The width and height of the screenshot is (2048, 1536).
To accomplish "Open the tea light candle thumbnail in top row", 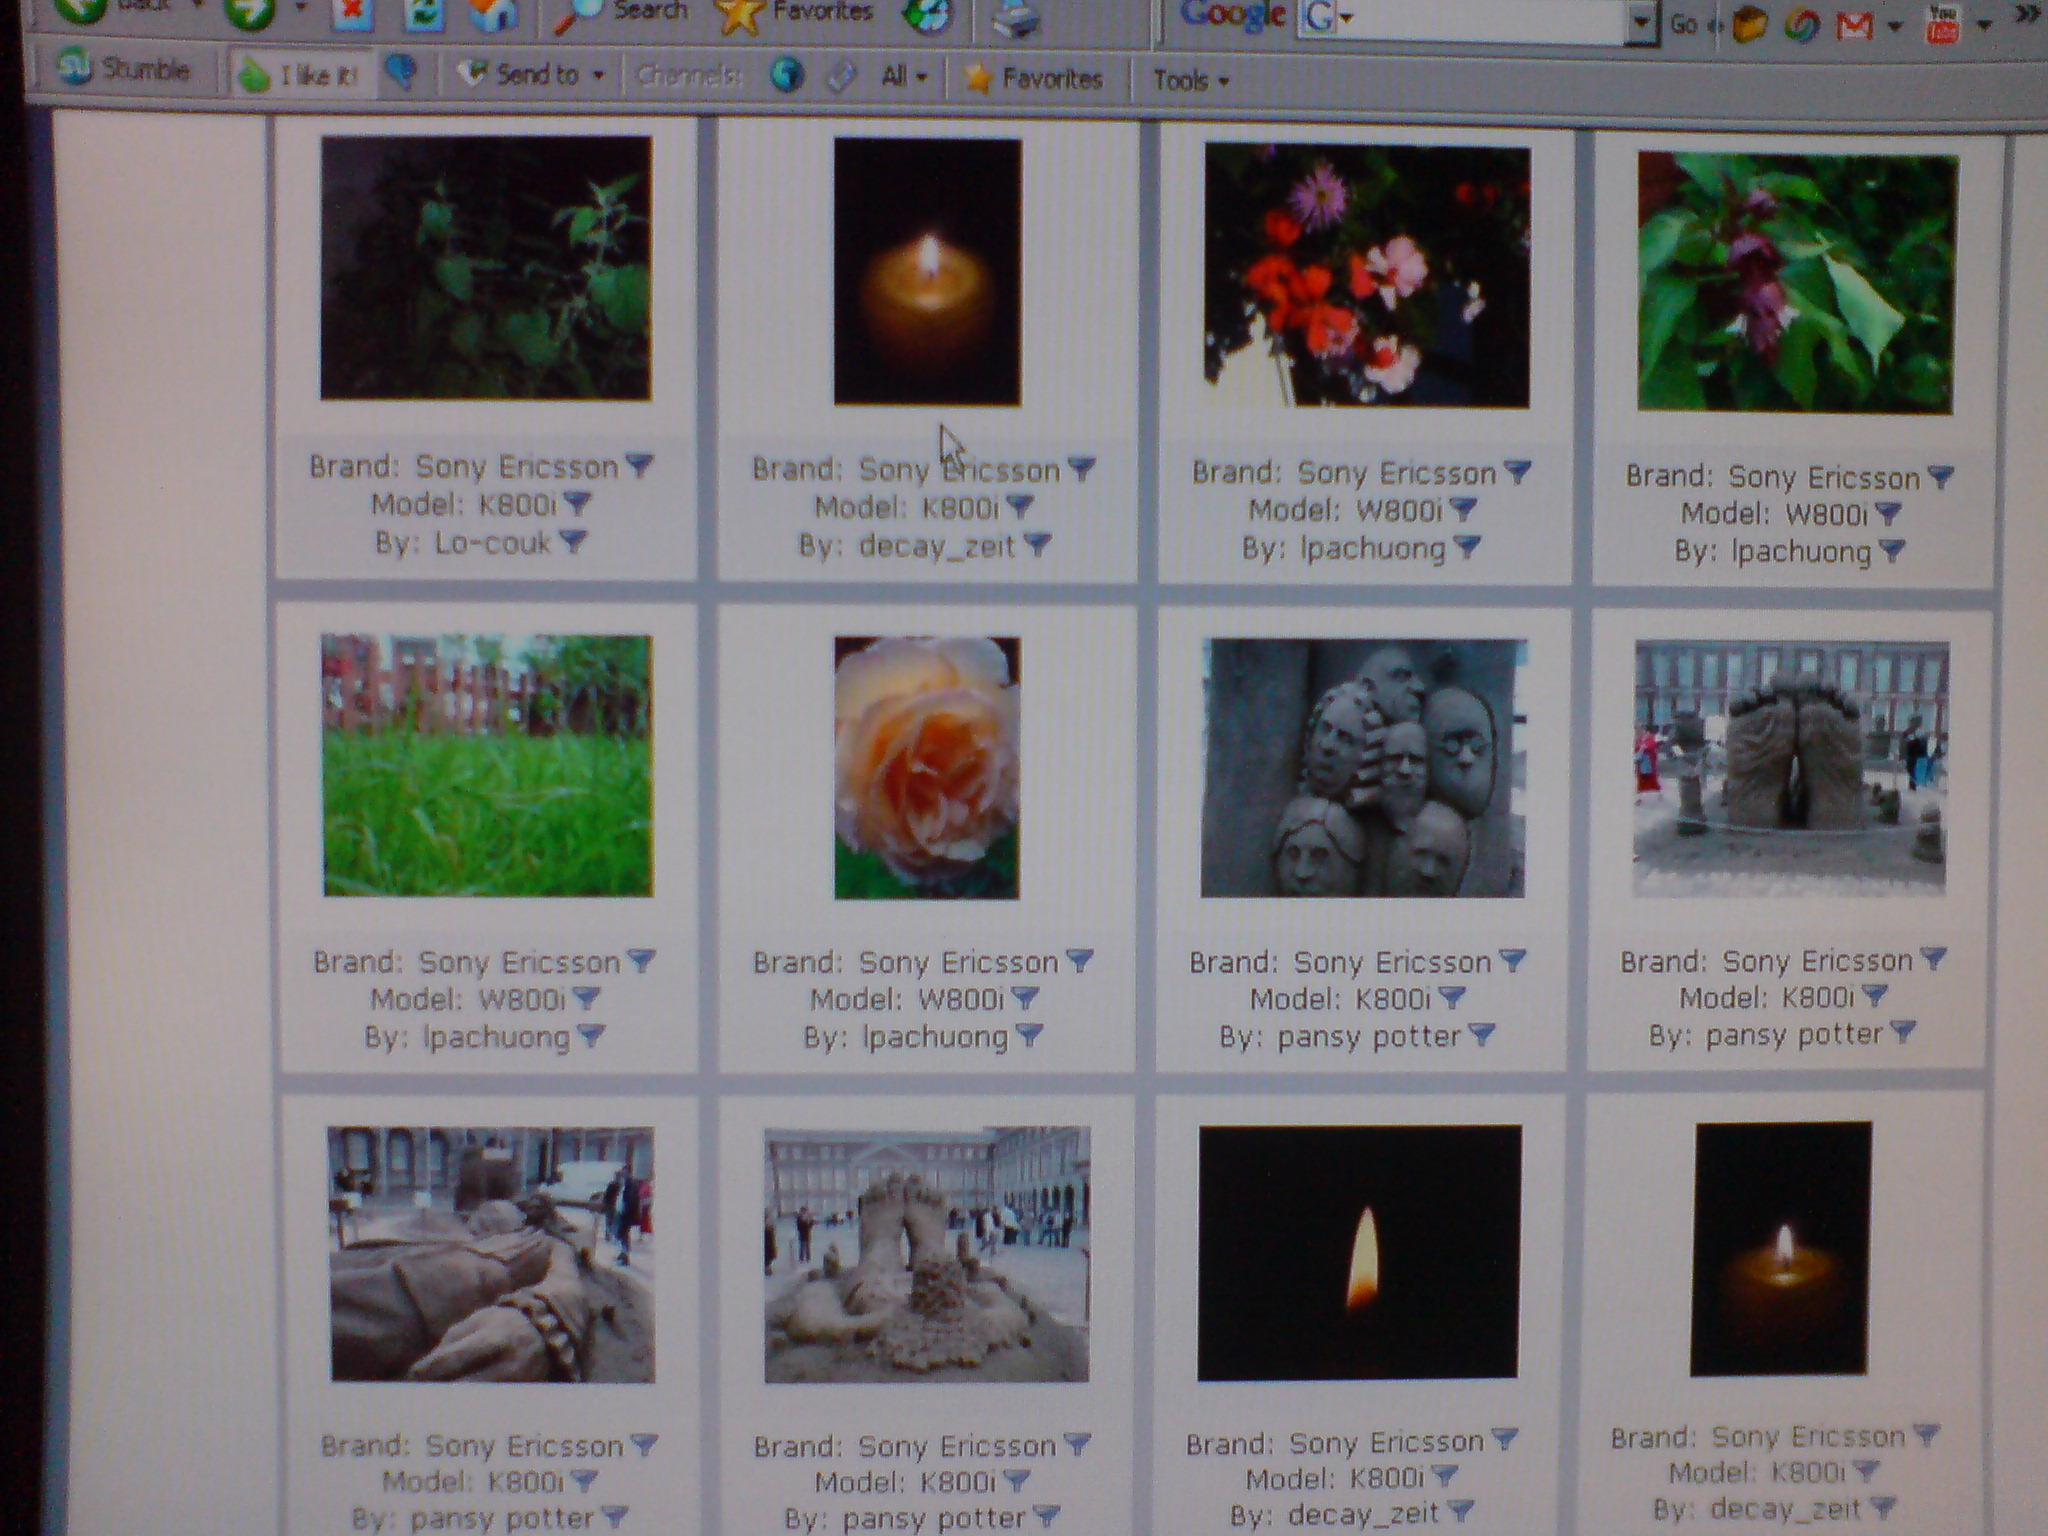I will coord(928,272).
